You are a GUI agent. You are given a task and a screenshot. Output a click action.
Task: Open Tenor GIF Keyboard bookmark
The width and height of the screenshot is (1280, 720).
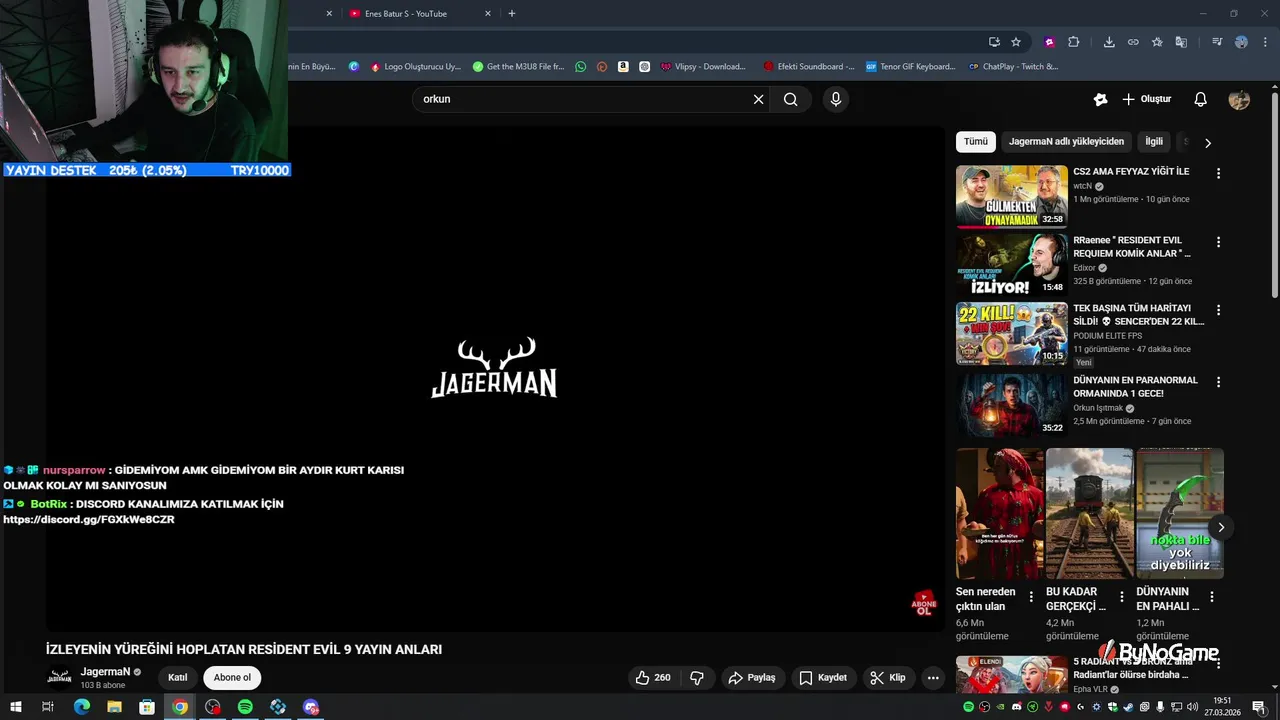pos(911,67)
